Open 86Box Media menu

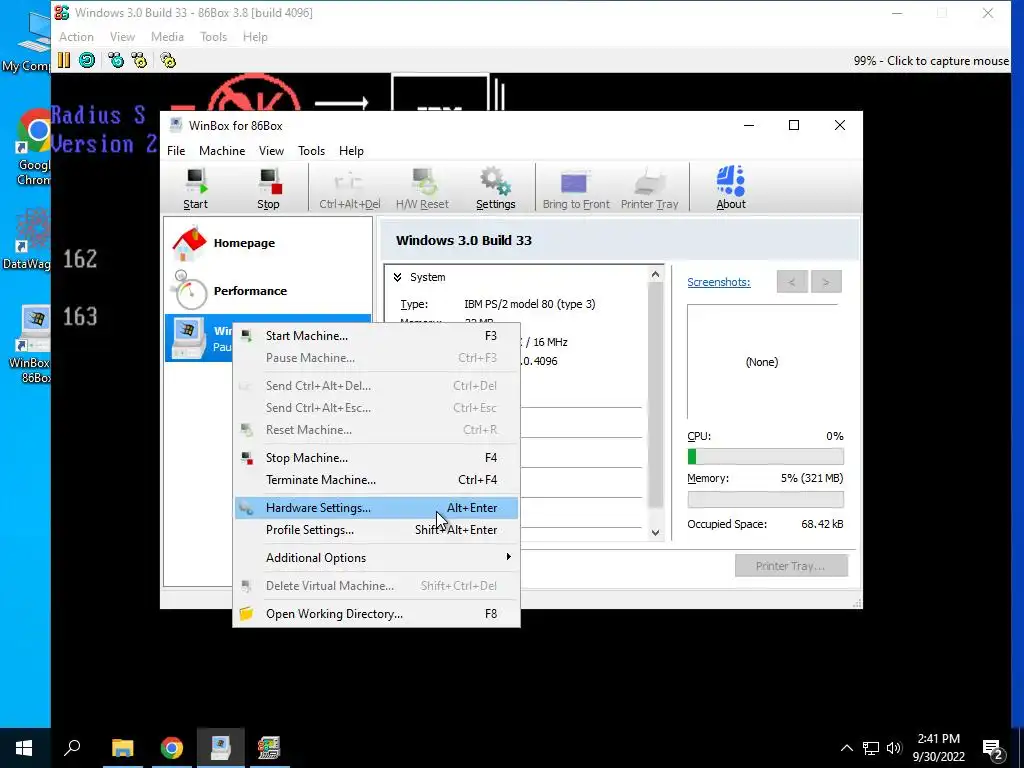pos(167,37)
